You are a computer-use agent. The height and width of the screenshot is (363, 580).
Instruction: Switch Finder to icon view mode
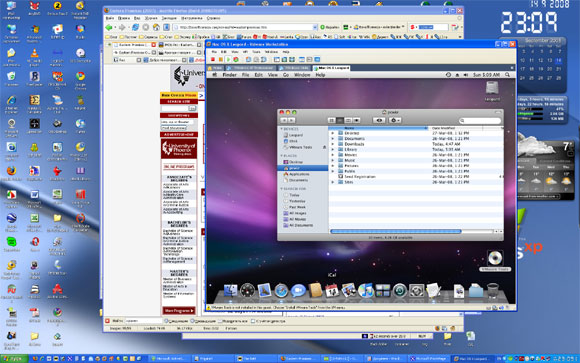pos(332,121)
